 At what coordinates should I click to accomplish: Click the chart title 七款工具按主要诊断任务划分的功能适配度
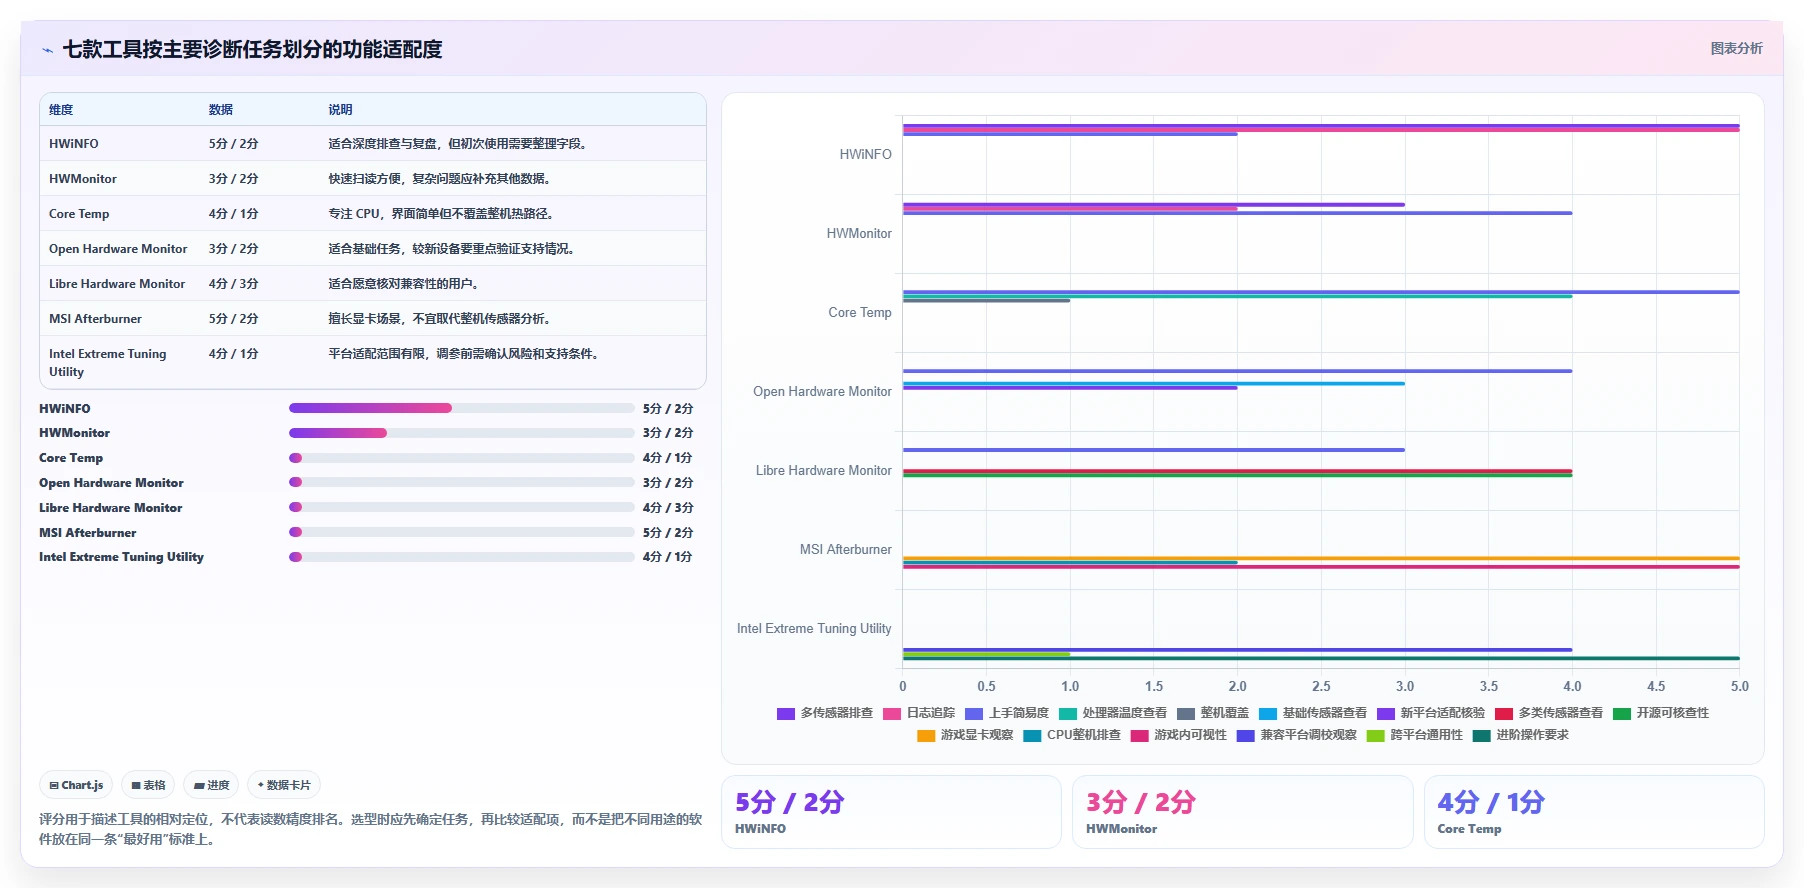click(252, 50)
